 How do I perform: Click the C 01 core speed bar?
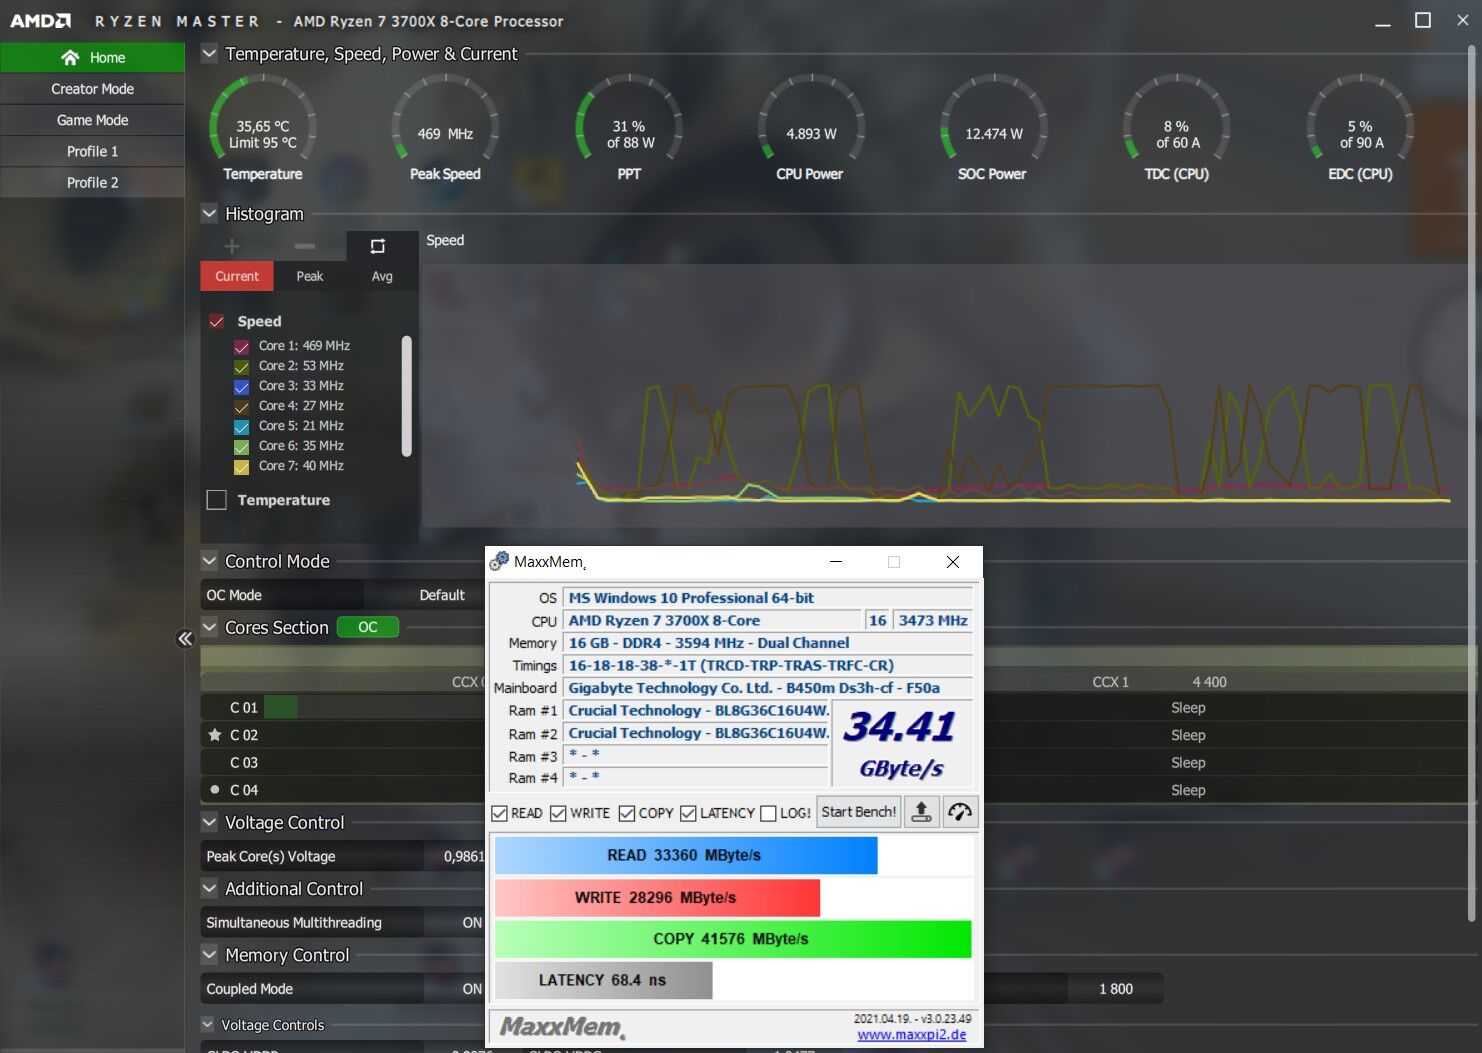tap(280, 707)
